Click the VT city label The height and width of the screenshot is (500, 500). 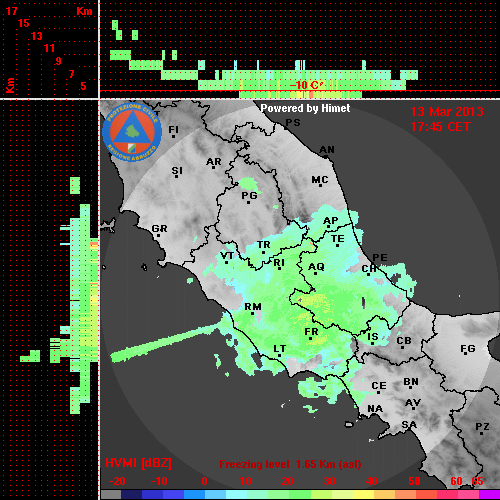pyautogui.click(x=227, y=256)
